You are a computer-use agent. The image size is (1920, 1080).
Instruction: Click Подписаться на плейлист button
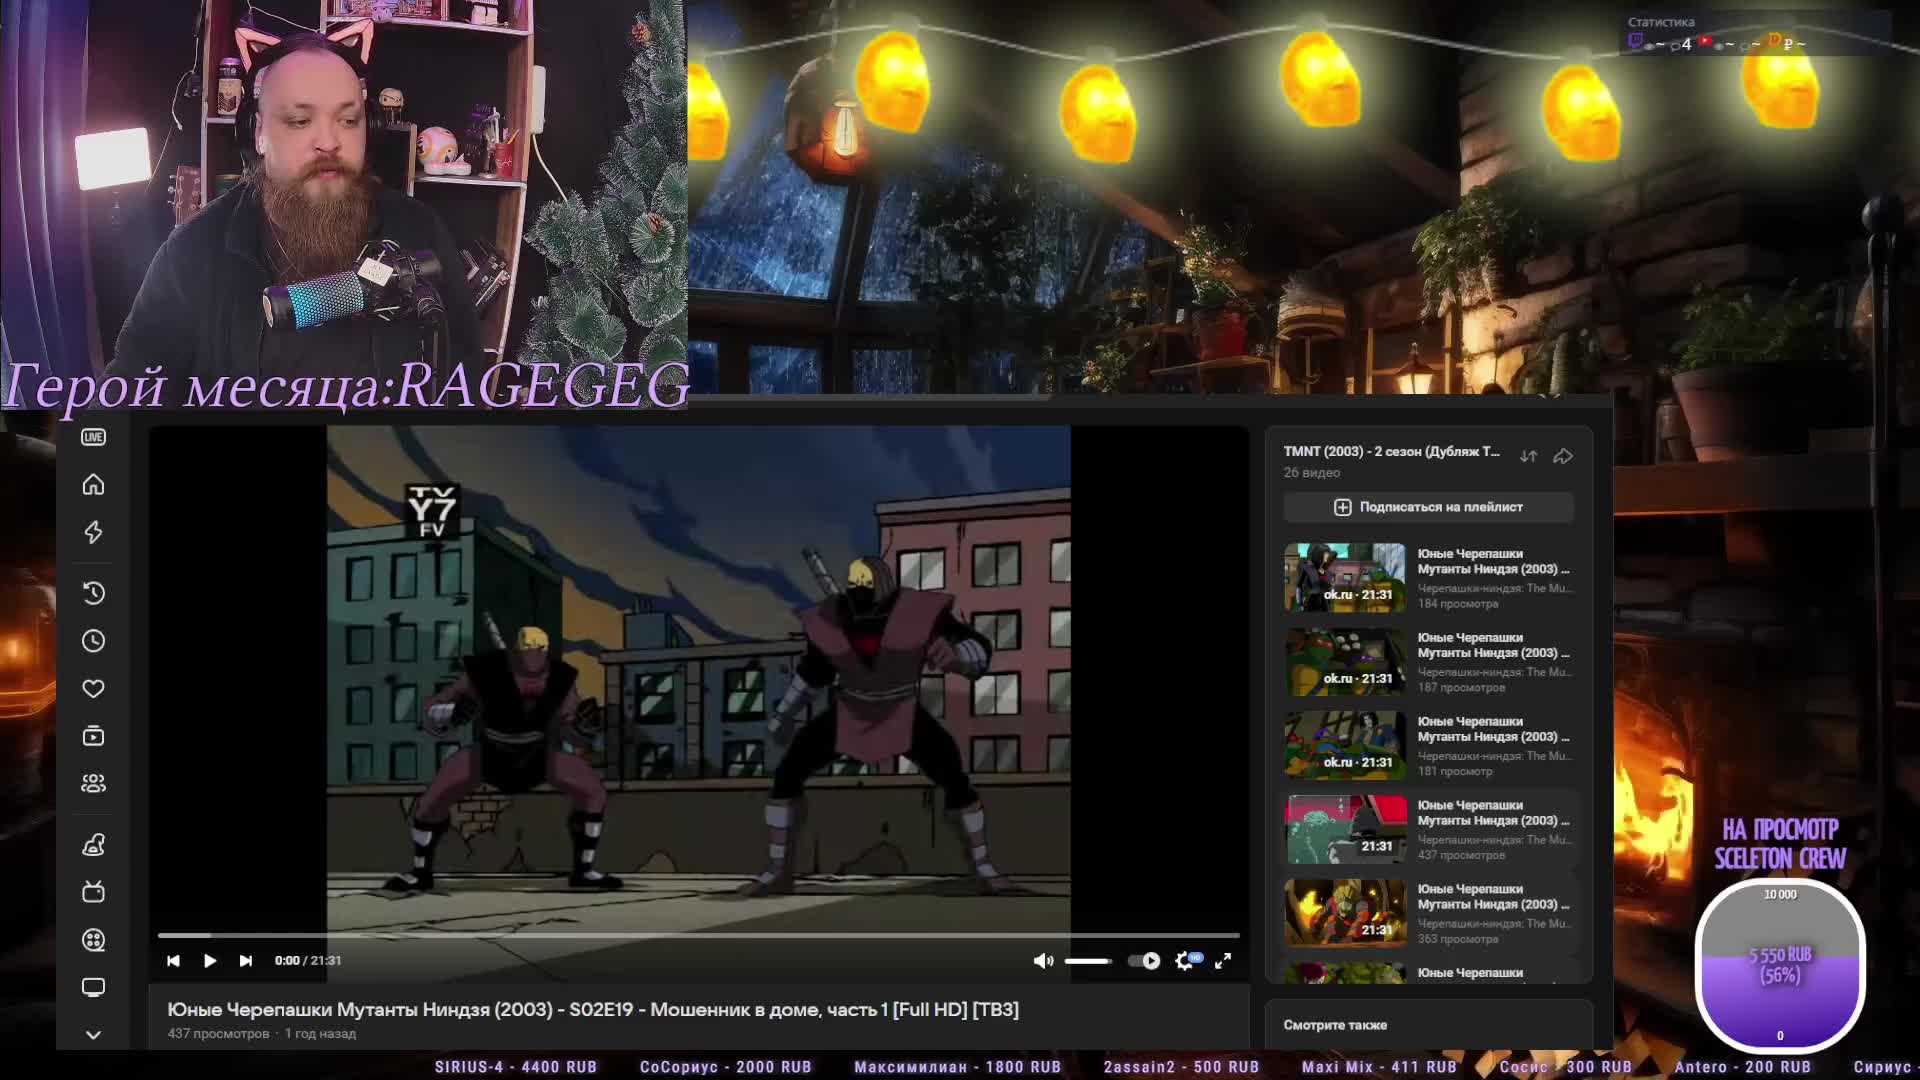(1428, 507)
